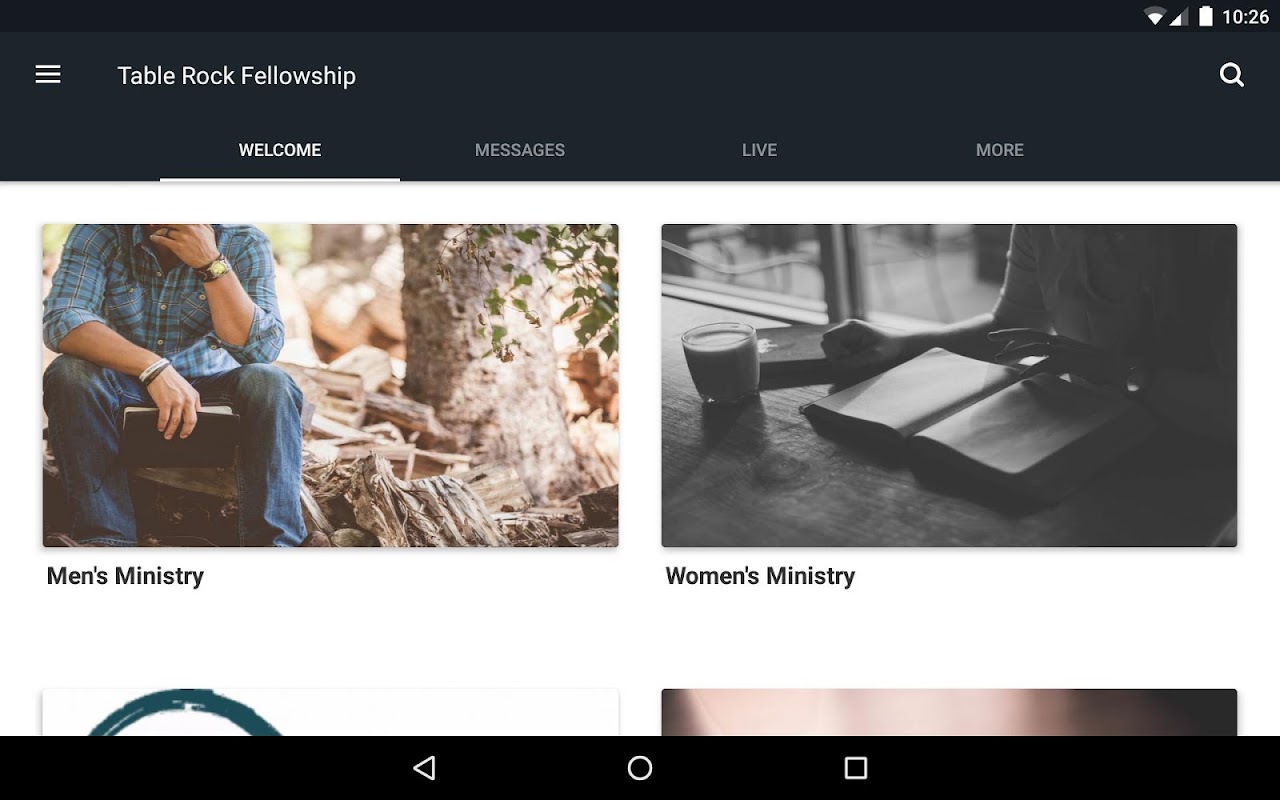Open search with the magnifier icon
The width and height of the screenshot is (1280, 800).
click(x=1232, y=75)
